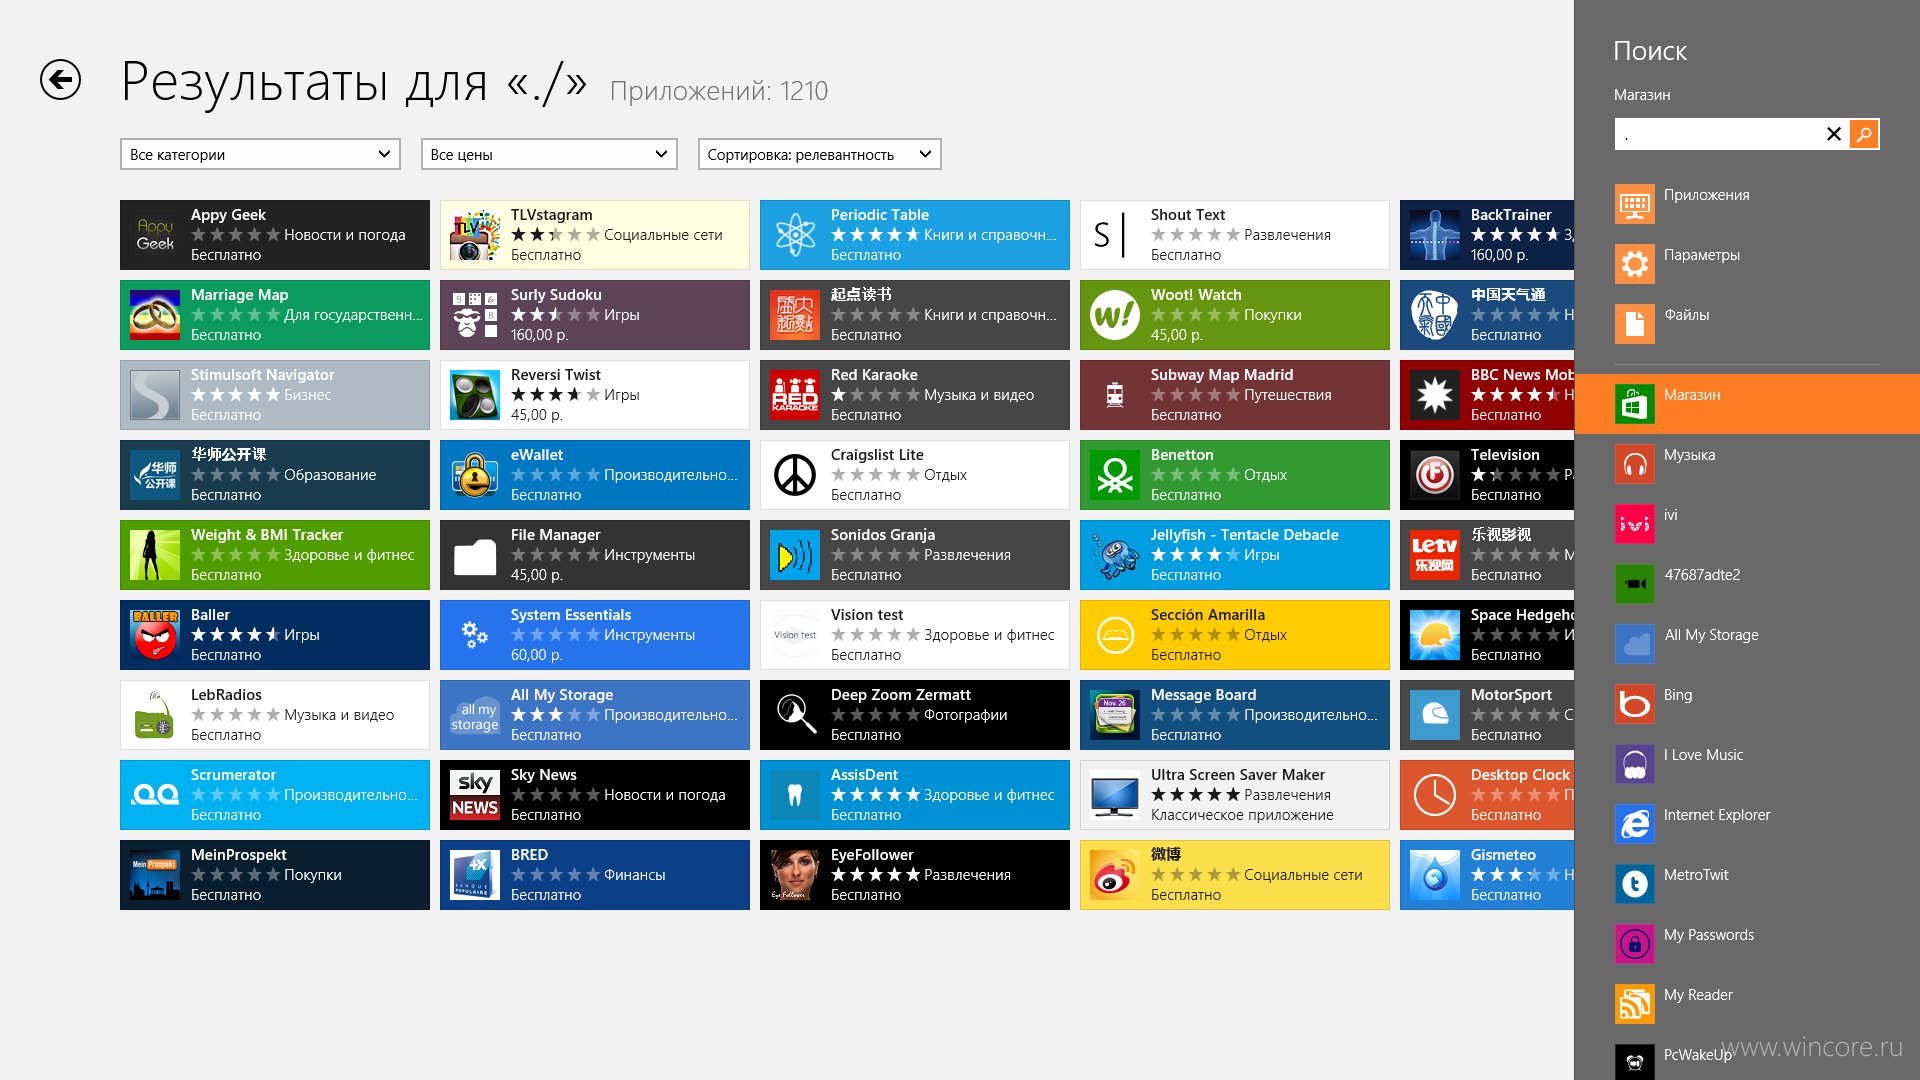Click the Scrumerator app icon
Image resolution: width=1920 pixels, height=1080 pixels.
tap(155, 795)
